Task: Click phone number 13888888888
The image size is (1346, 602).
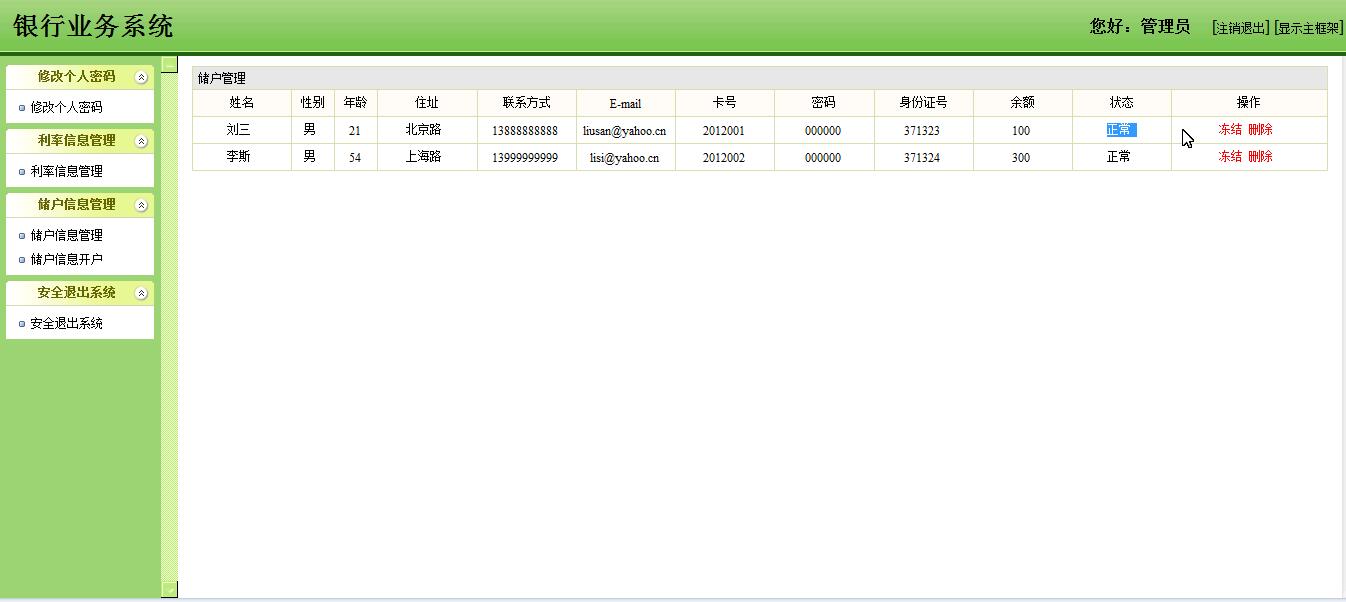Action: pyautogui.click(x=525, y=131)
